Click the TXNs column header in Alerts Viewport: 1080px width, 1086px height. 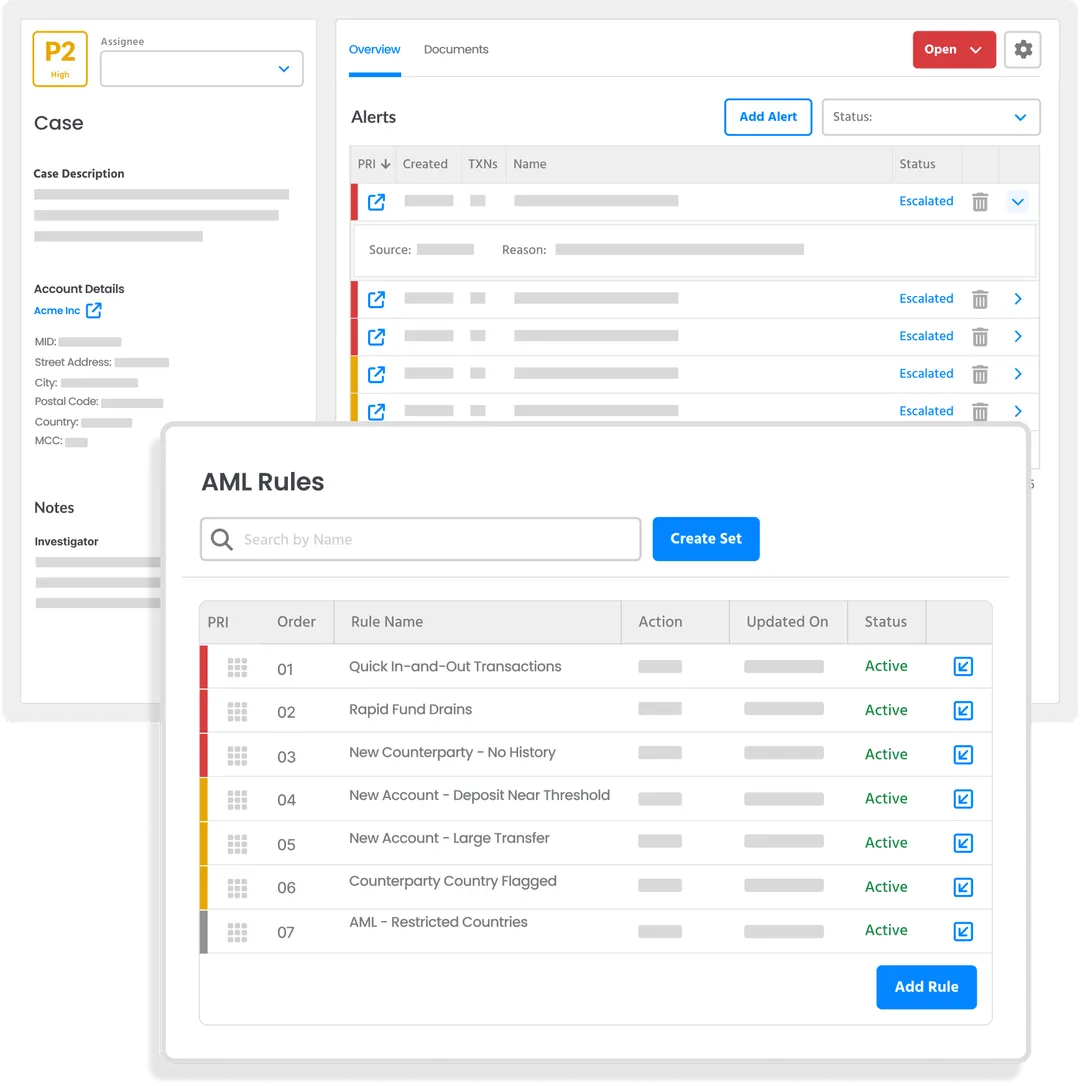(x=482, y=164)
